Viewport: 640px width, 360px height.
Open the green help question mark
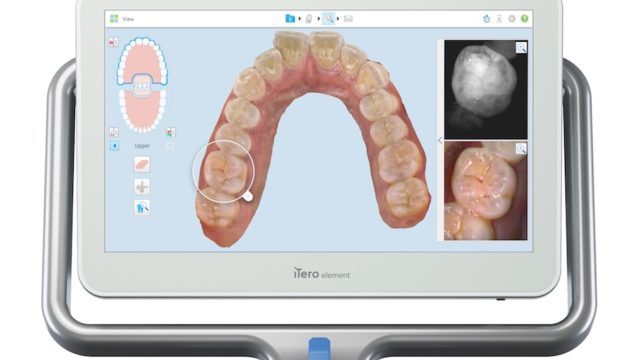pos(524,19)
